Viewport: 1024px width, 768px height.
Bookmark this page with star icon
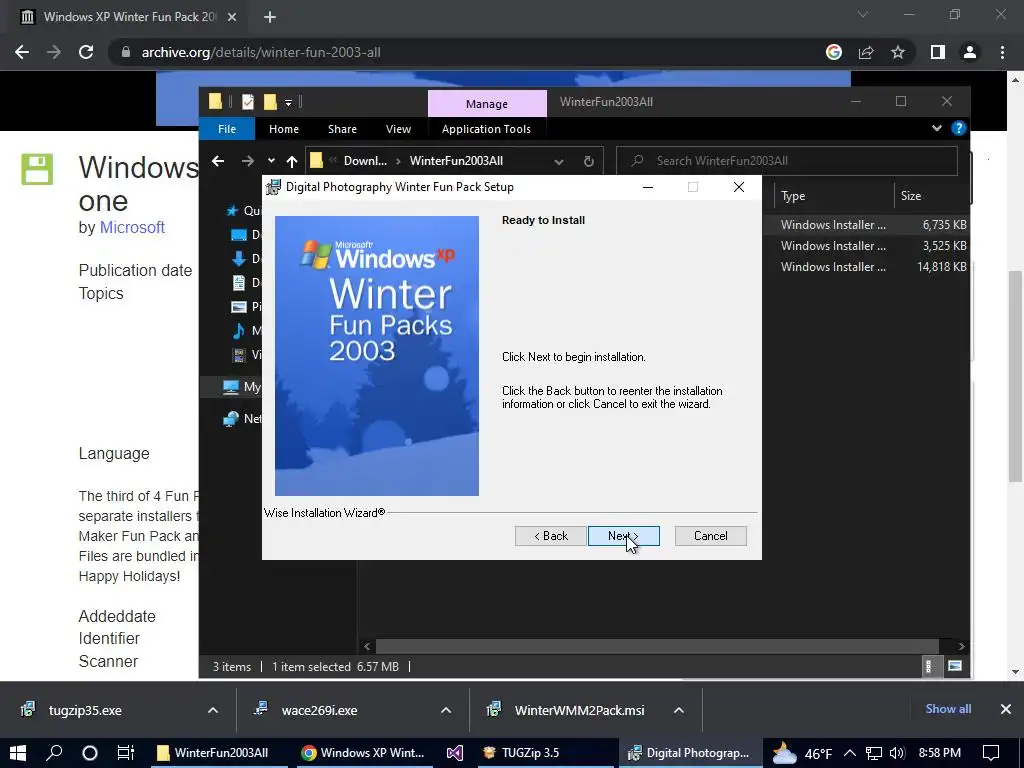point(898,52)
